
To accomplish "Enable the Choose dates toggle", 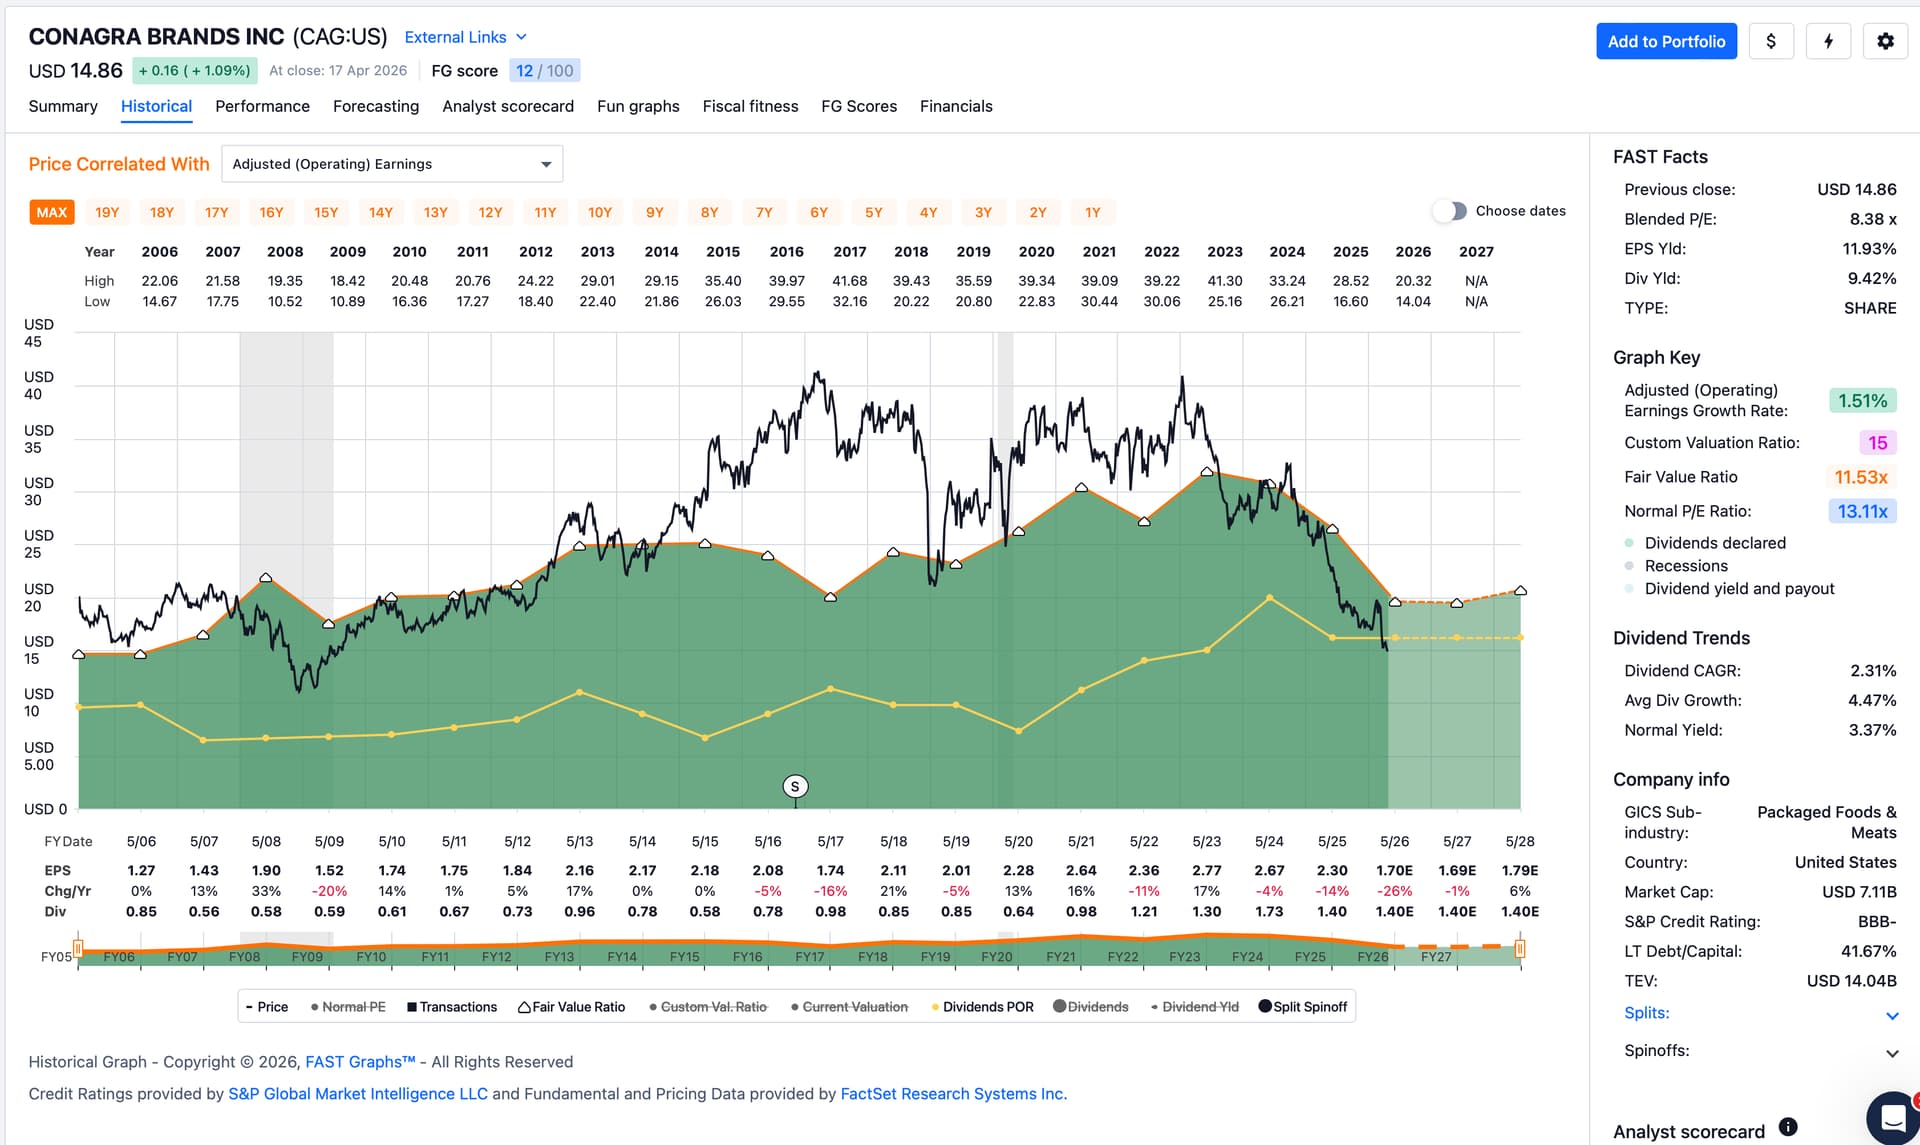I will tap(1449, 211).
